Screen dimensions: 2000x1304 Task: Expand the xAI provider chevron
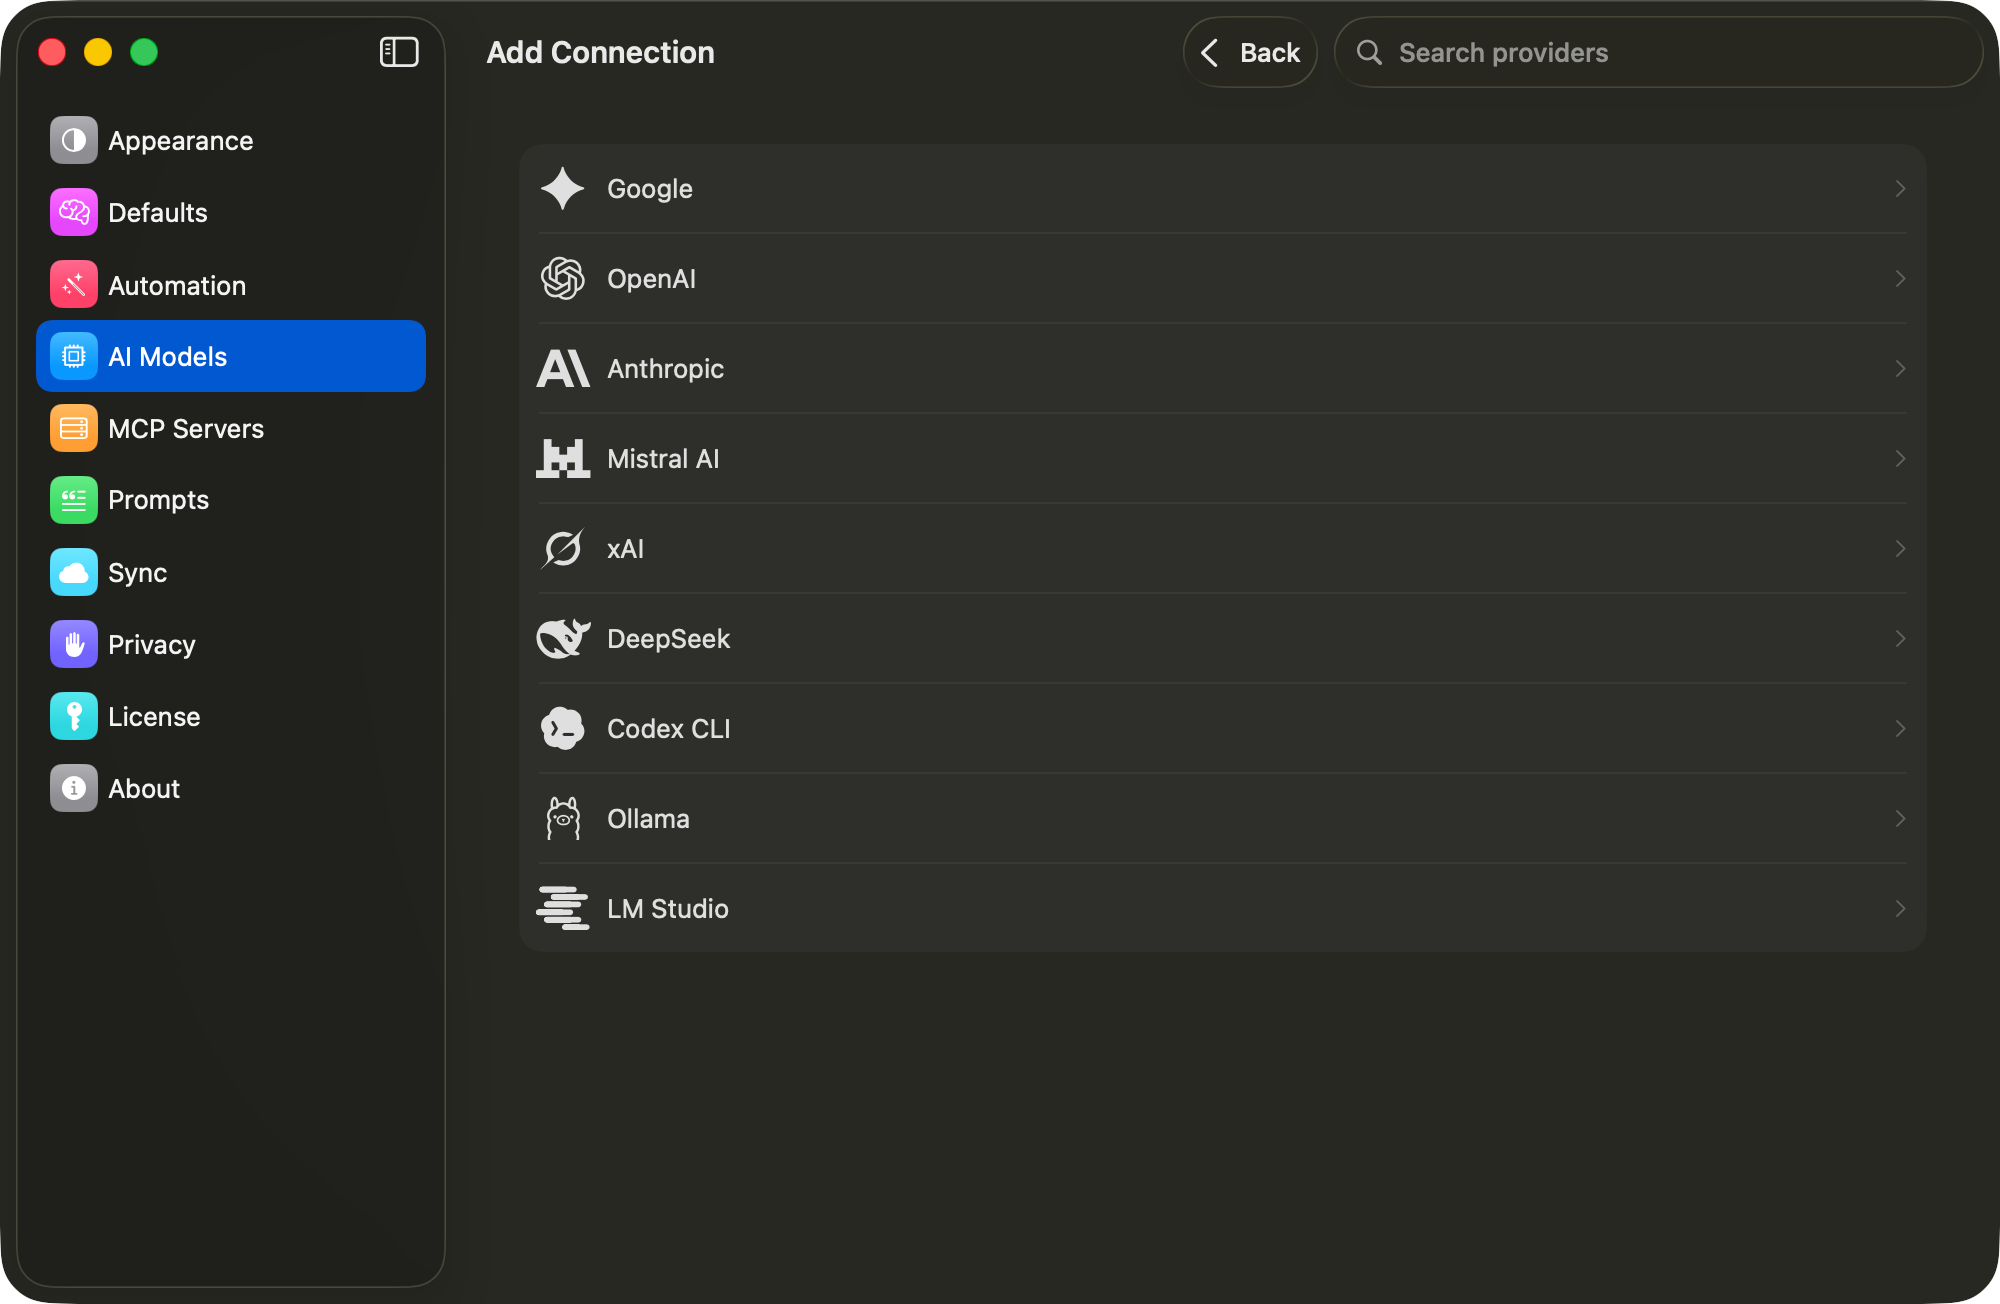1900,548
